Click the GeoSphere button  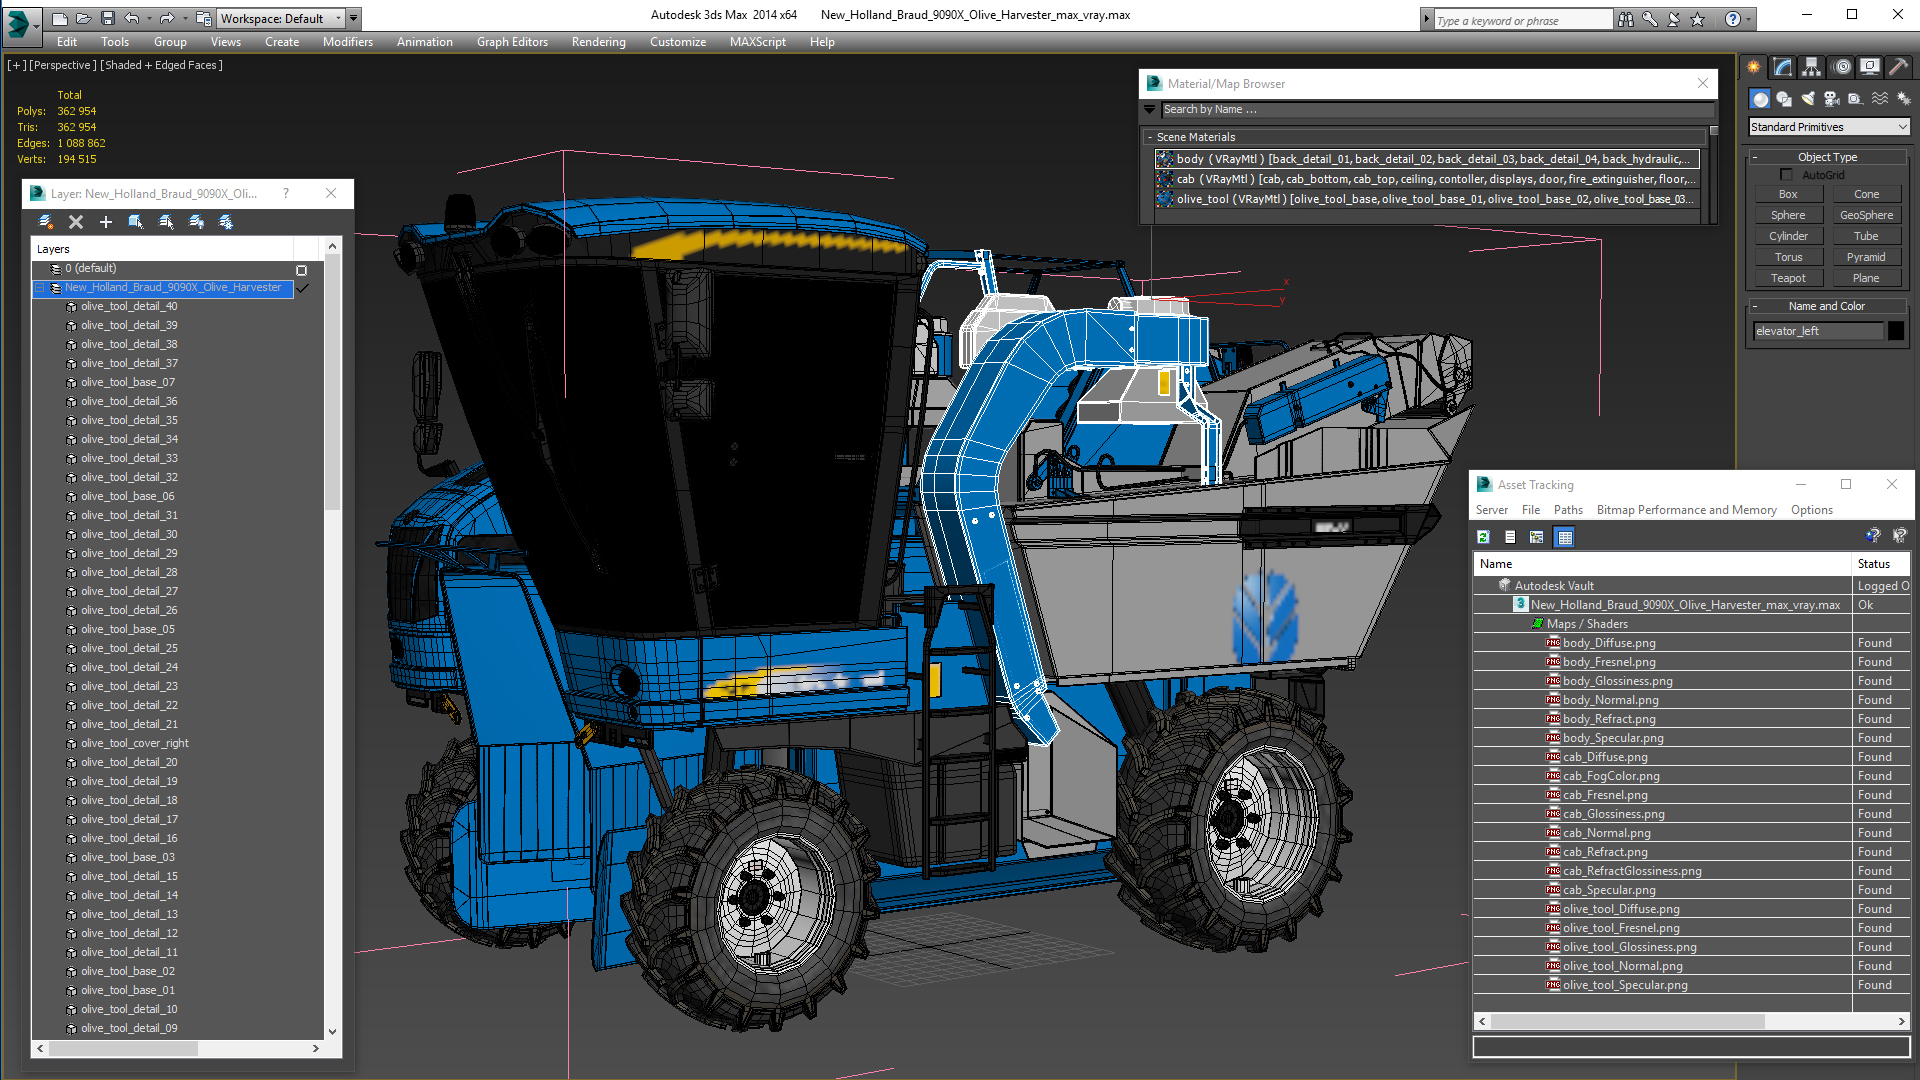1866,215
